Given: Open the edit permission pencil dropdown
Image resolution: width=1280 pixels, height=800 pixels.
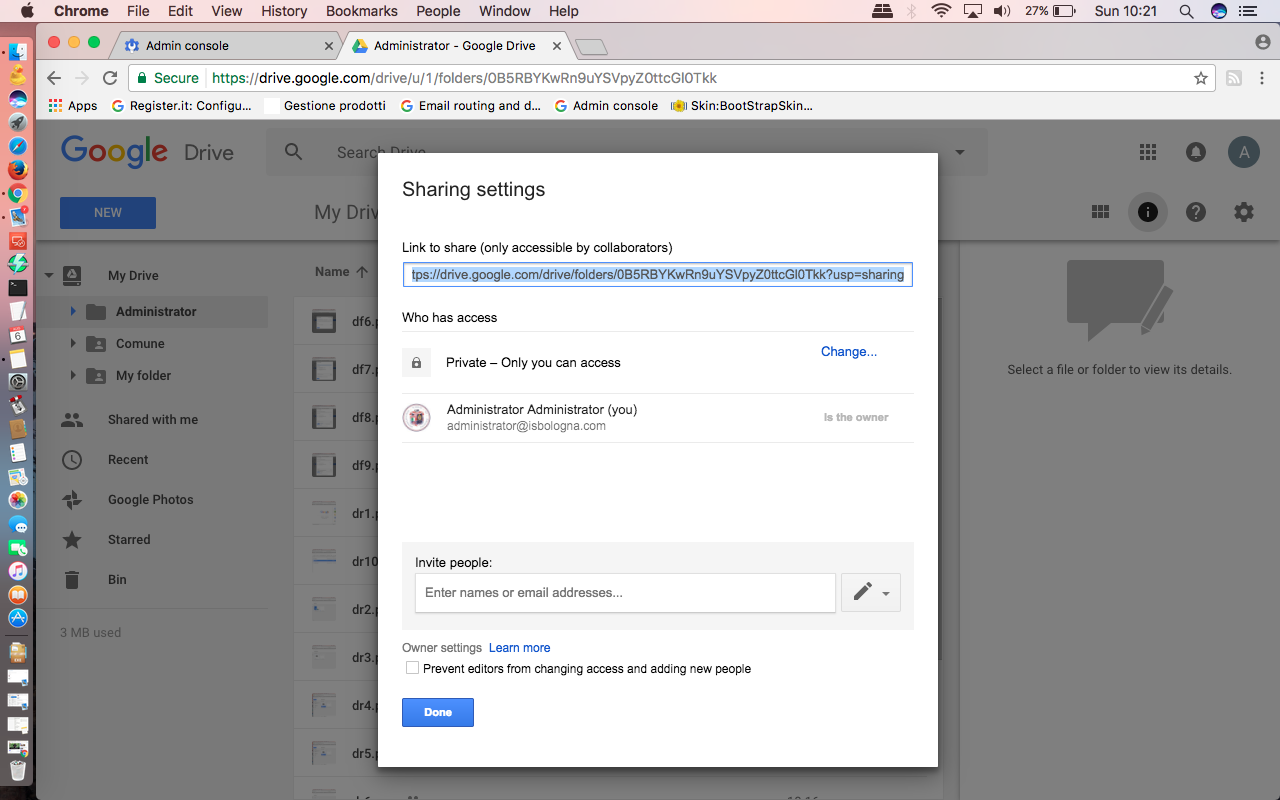Looking at the screenshot, I should click(871, 592).
